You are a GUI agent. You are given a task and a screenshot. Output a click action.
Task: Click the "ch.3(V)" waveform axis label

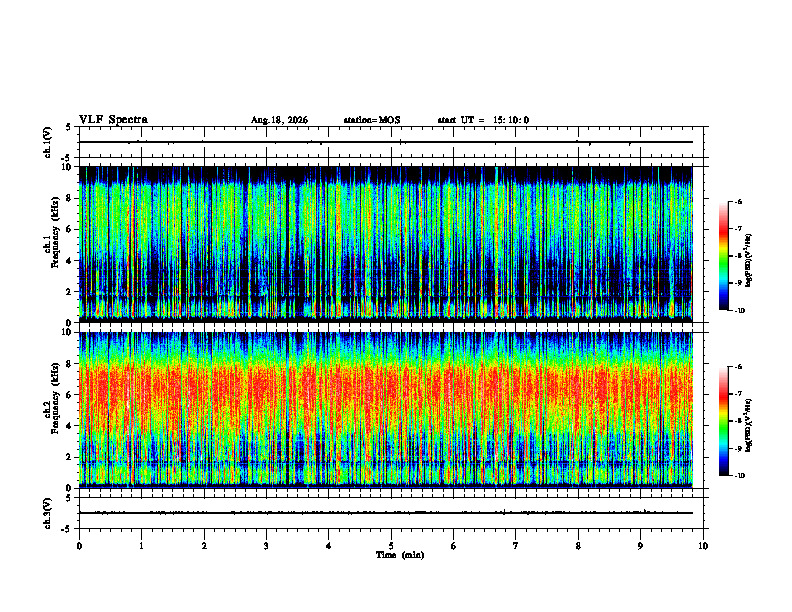click(47, 513)
